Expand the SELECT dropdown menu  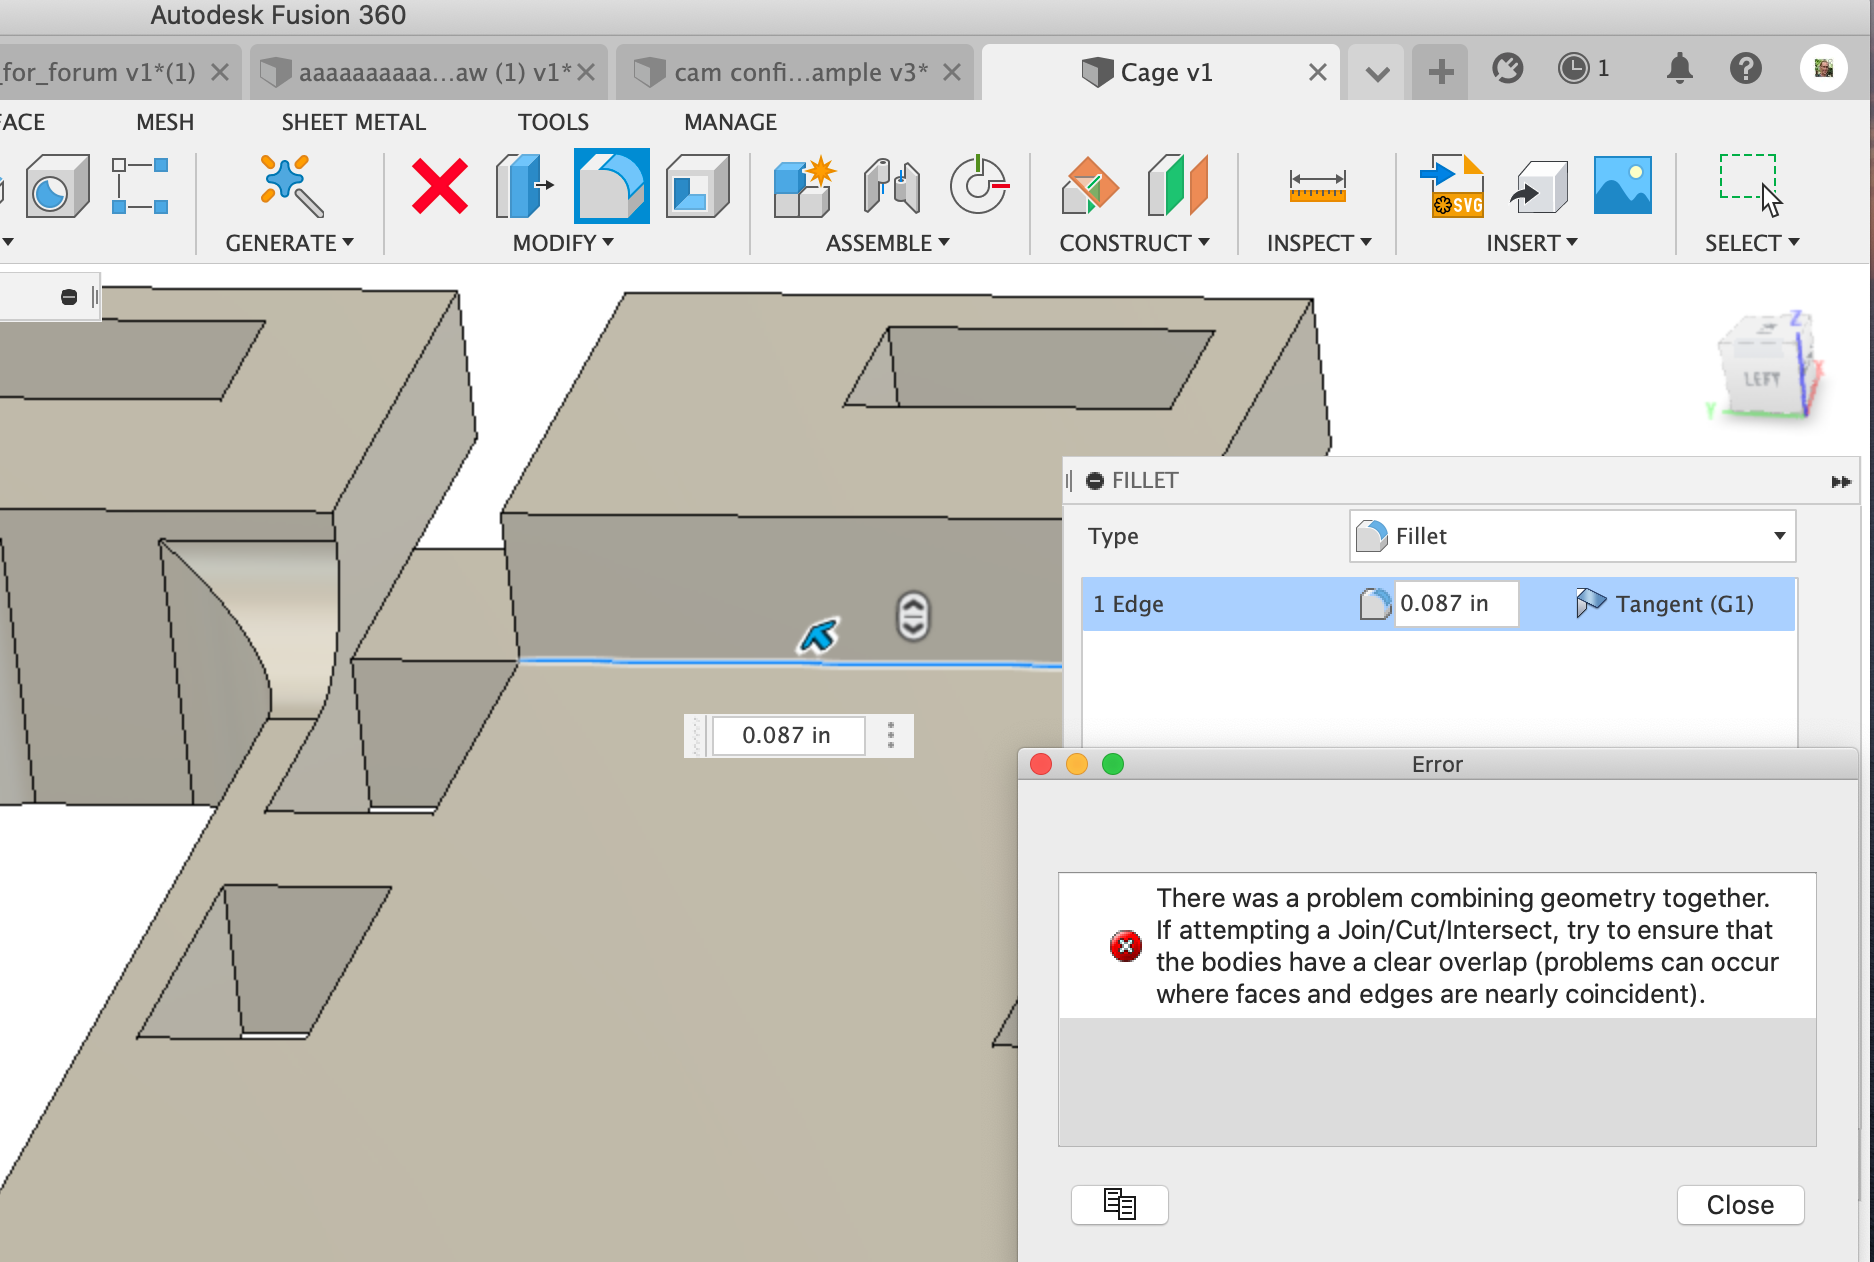coord(1750,242)
